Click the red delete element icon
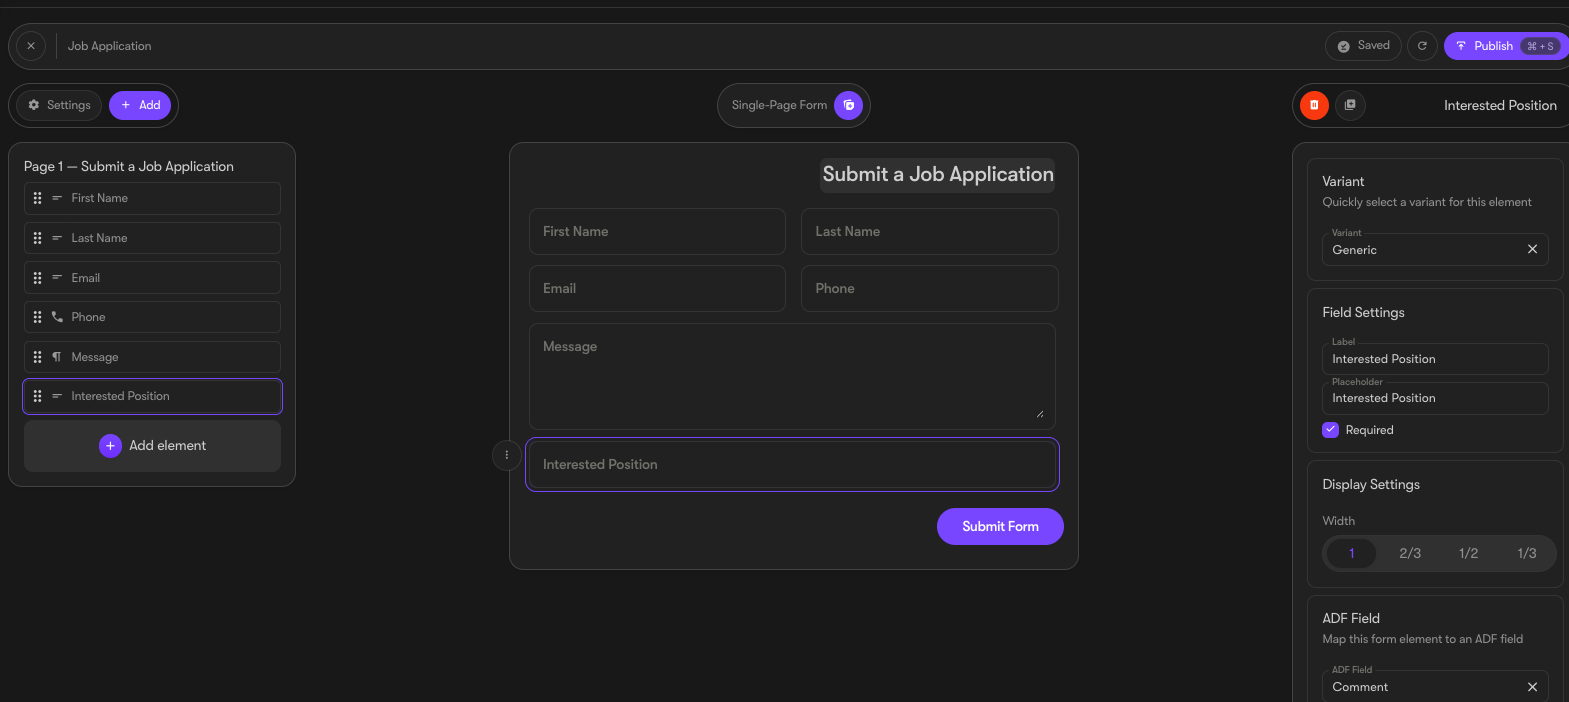Image resolution: width=1569 pixels, height=702 pixels. (1314, 105)
